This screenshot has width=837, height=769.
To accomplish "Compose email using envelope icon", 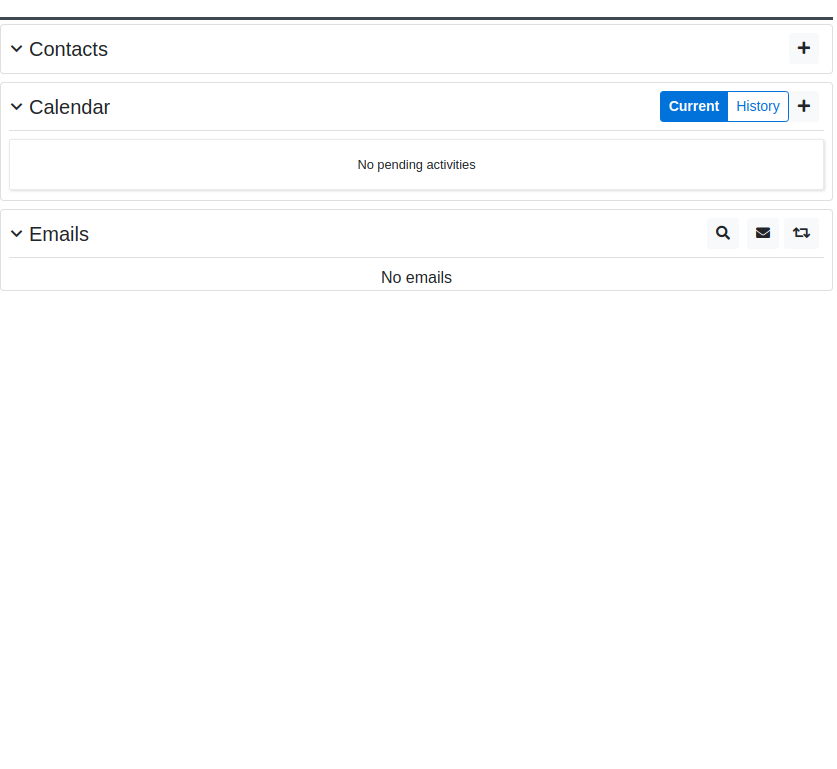I will [763, 233].
